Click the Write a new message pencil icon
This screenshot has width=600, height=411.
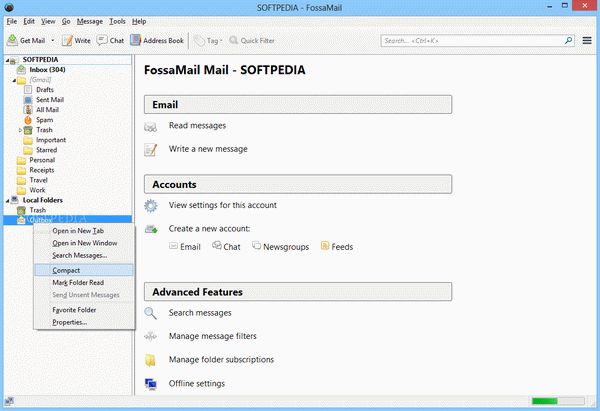click(x=150, y=150)
